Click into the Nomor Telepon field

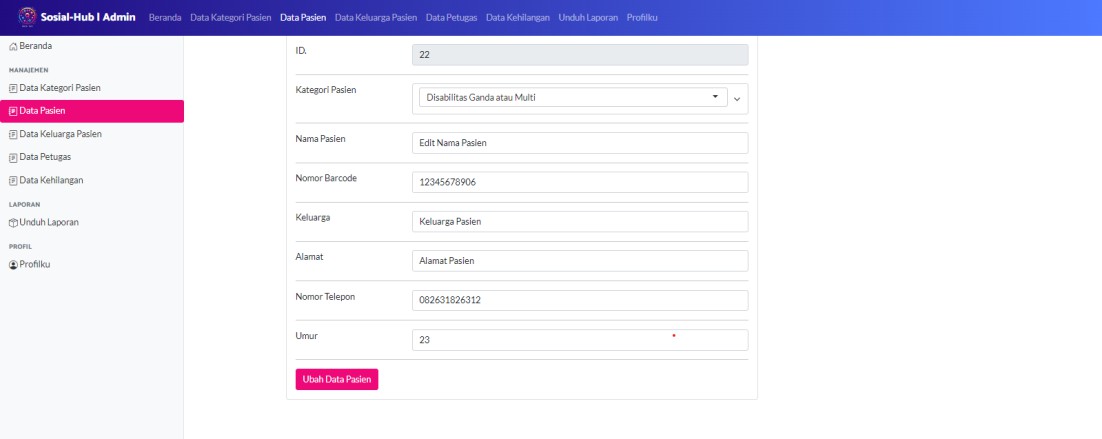pos(580,300)
